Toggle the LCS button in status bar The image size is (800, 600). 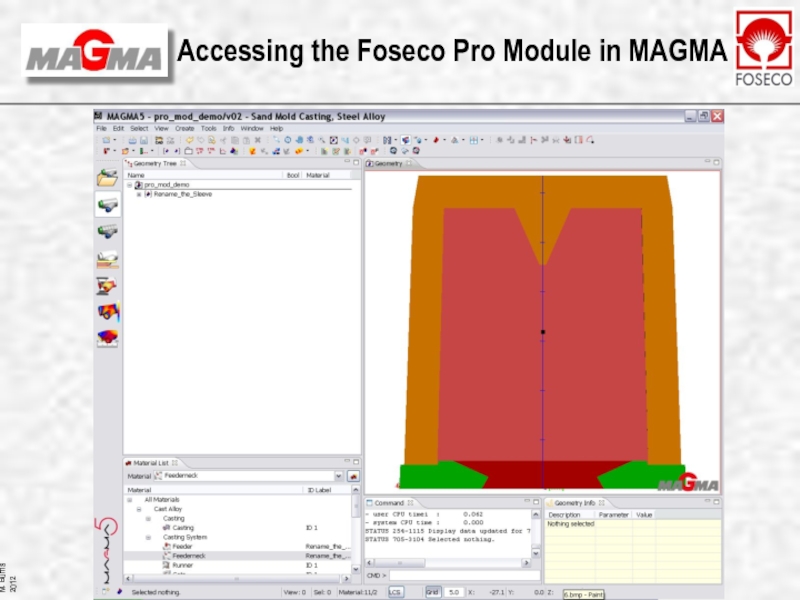point(395,592)
